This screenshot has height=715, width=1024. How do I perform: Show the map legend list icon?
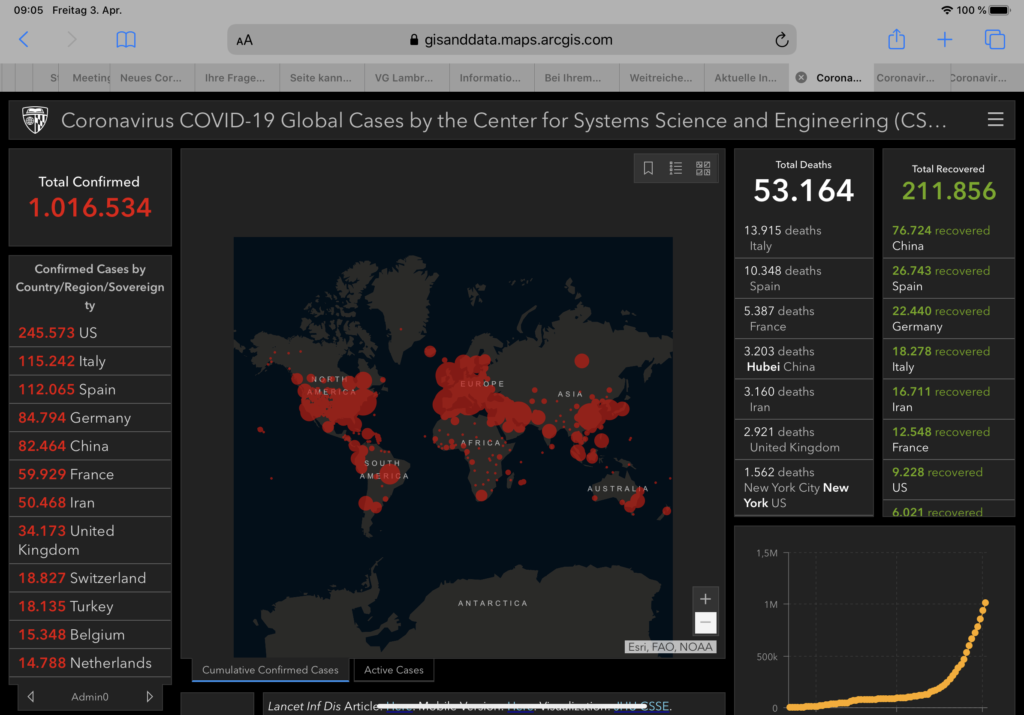[676, 168]
